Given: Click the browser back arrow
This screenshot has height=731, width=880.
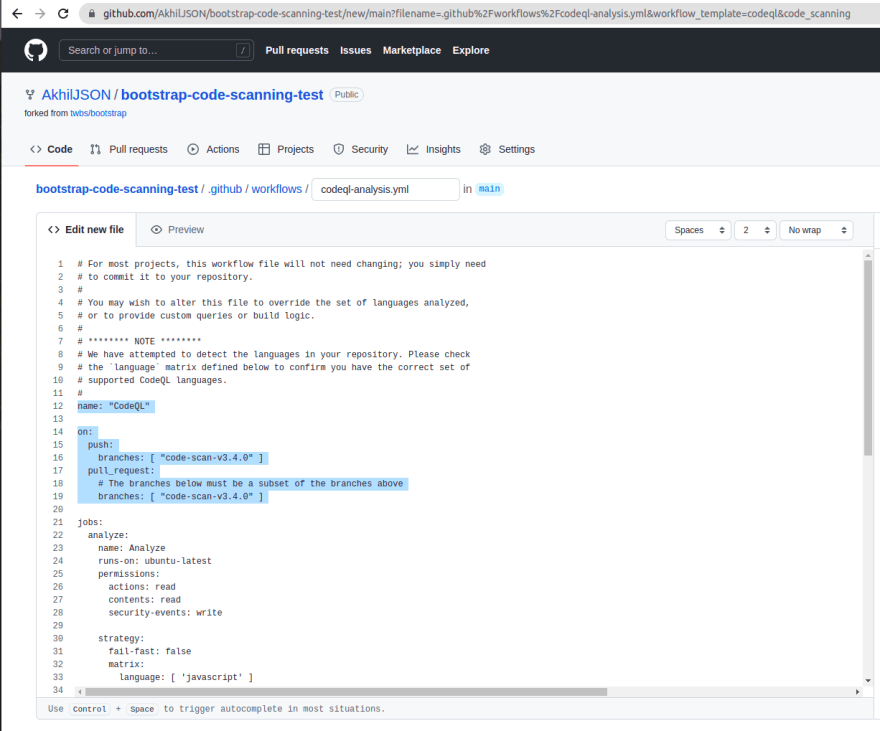Looking at the screenshot, I should [17, 13].
